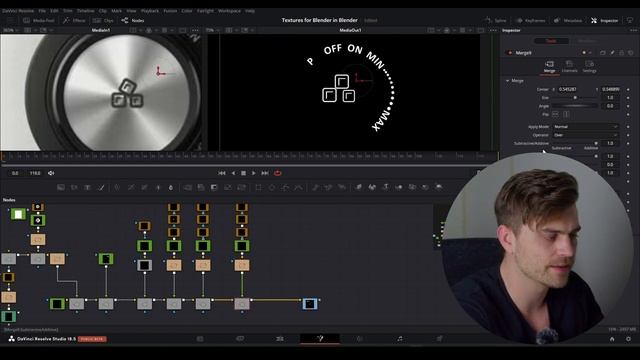Open project settings gear icon

pyautogui.click(x=628, y=339)
